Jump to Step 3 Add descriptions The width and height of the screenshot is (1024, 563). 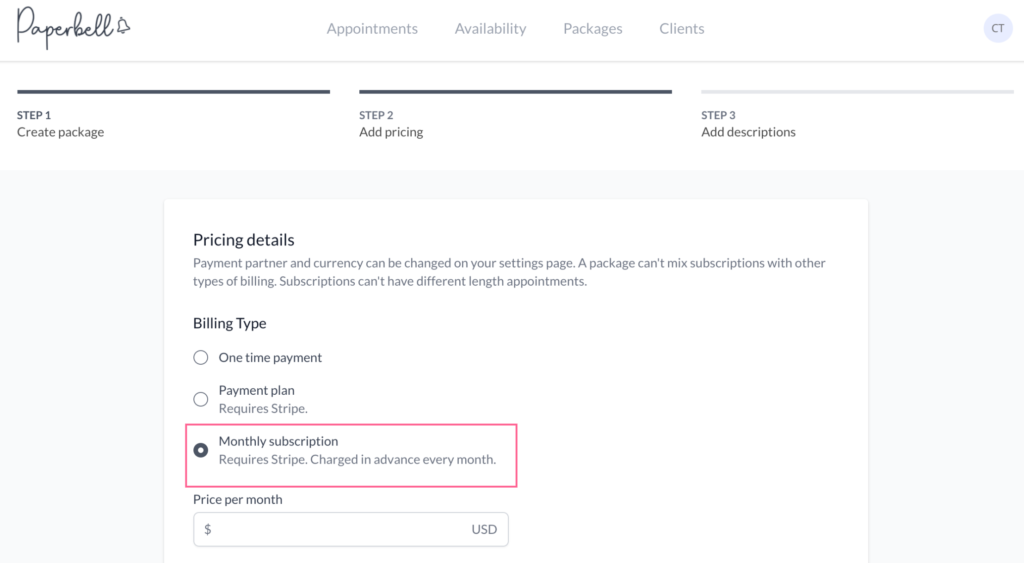[x=748, y=123]
